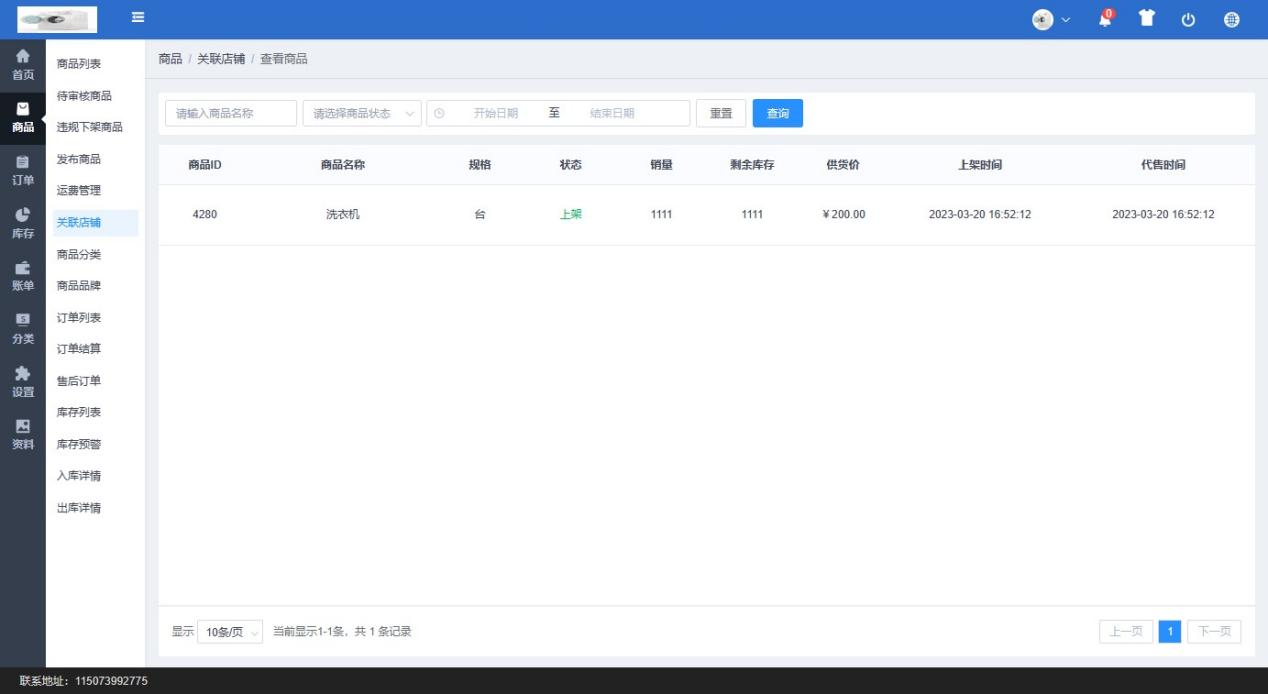The height and width of the screenshot is (694, 1268).
Task: Open 入库详情 submenu item
Action: 79,476
